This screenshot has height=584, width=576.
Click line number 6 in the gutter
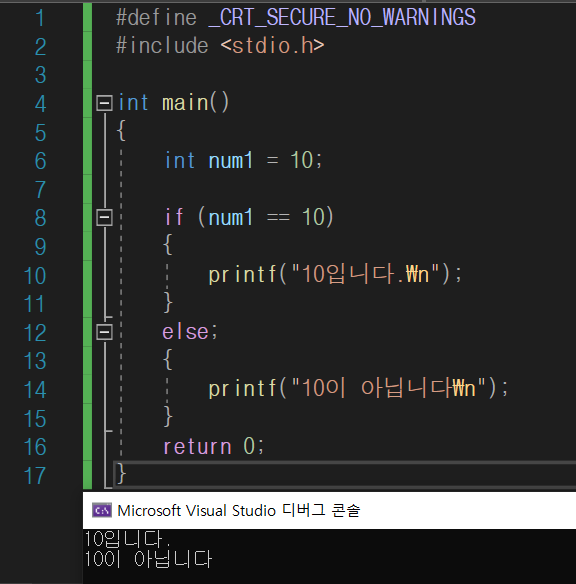click(40, 161)
